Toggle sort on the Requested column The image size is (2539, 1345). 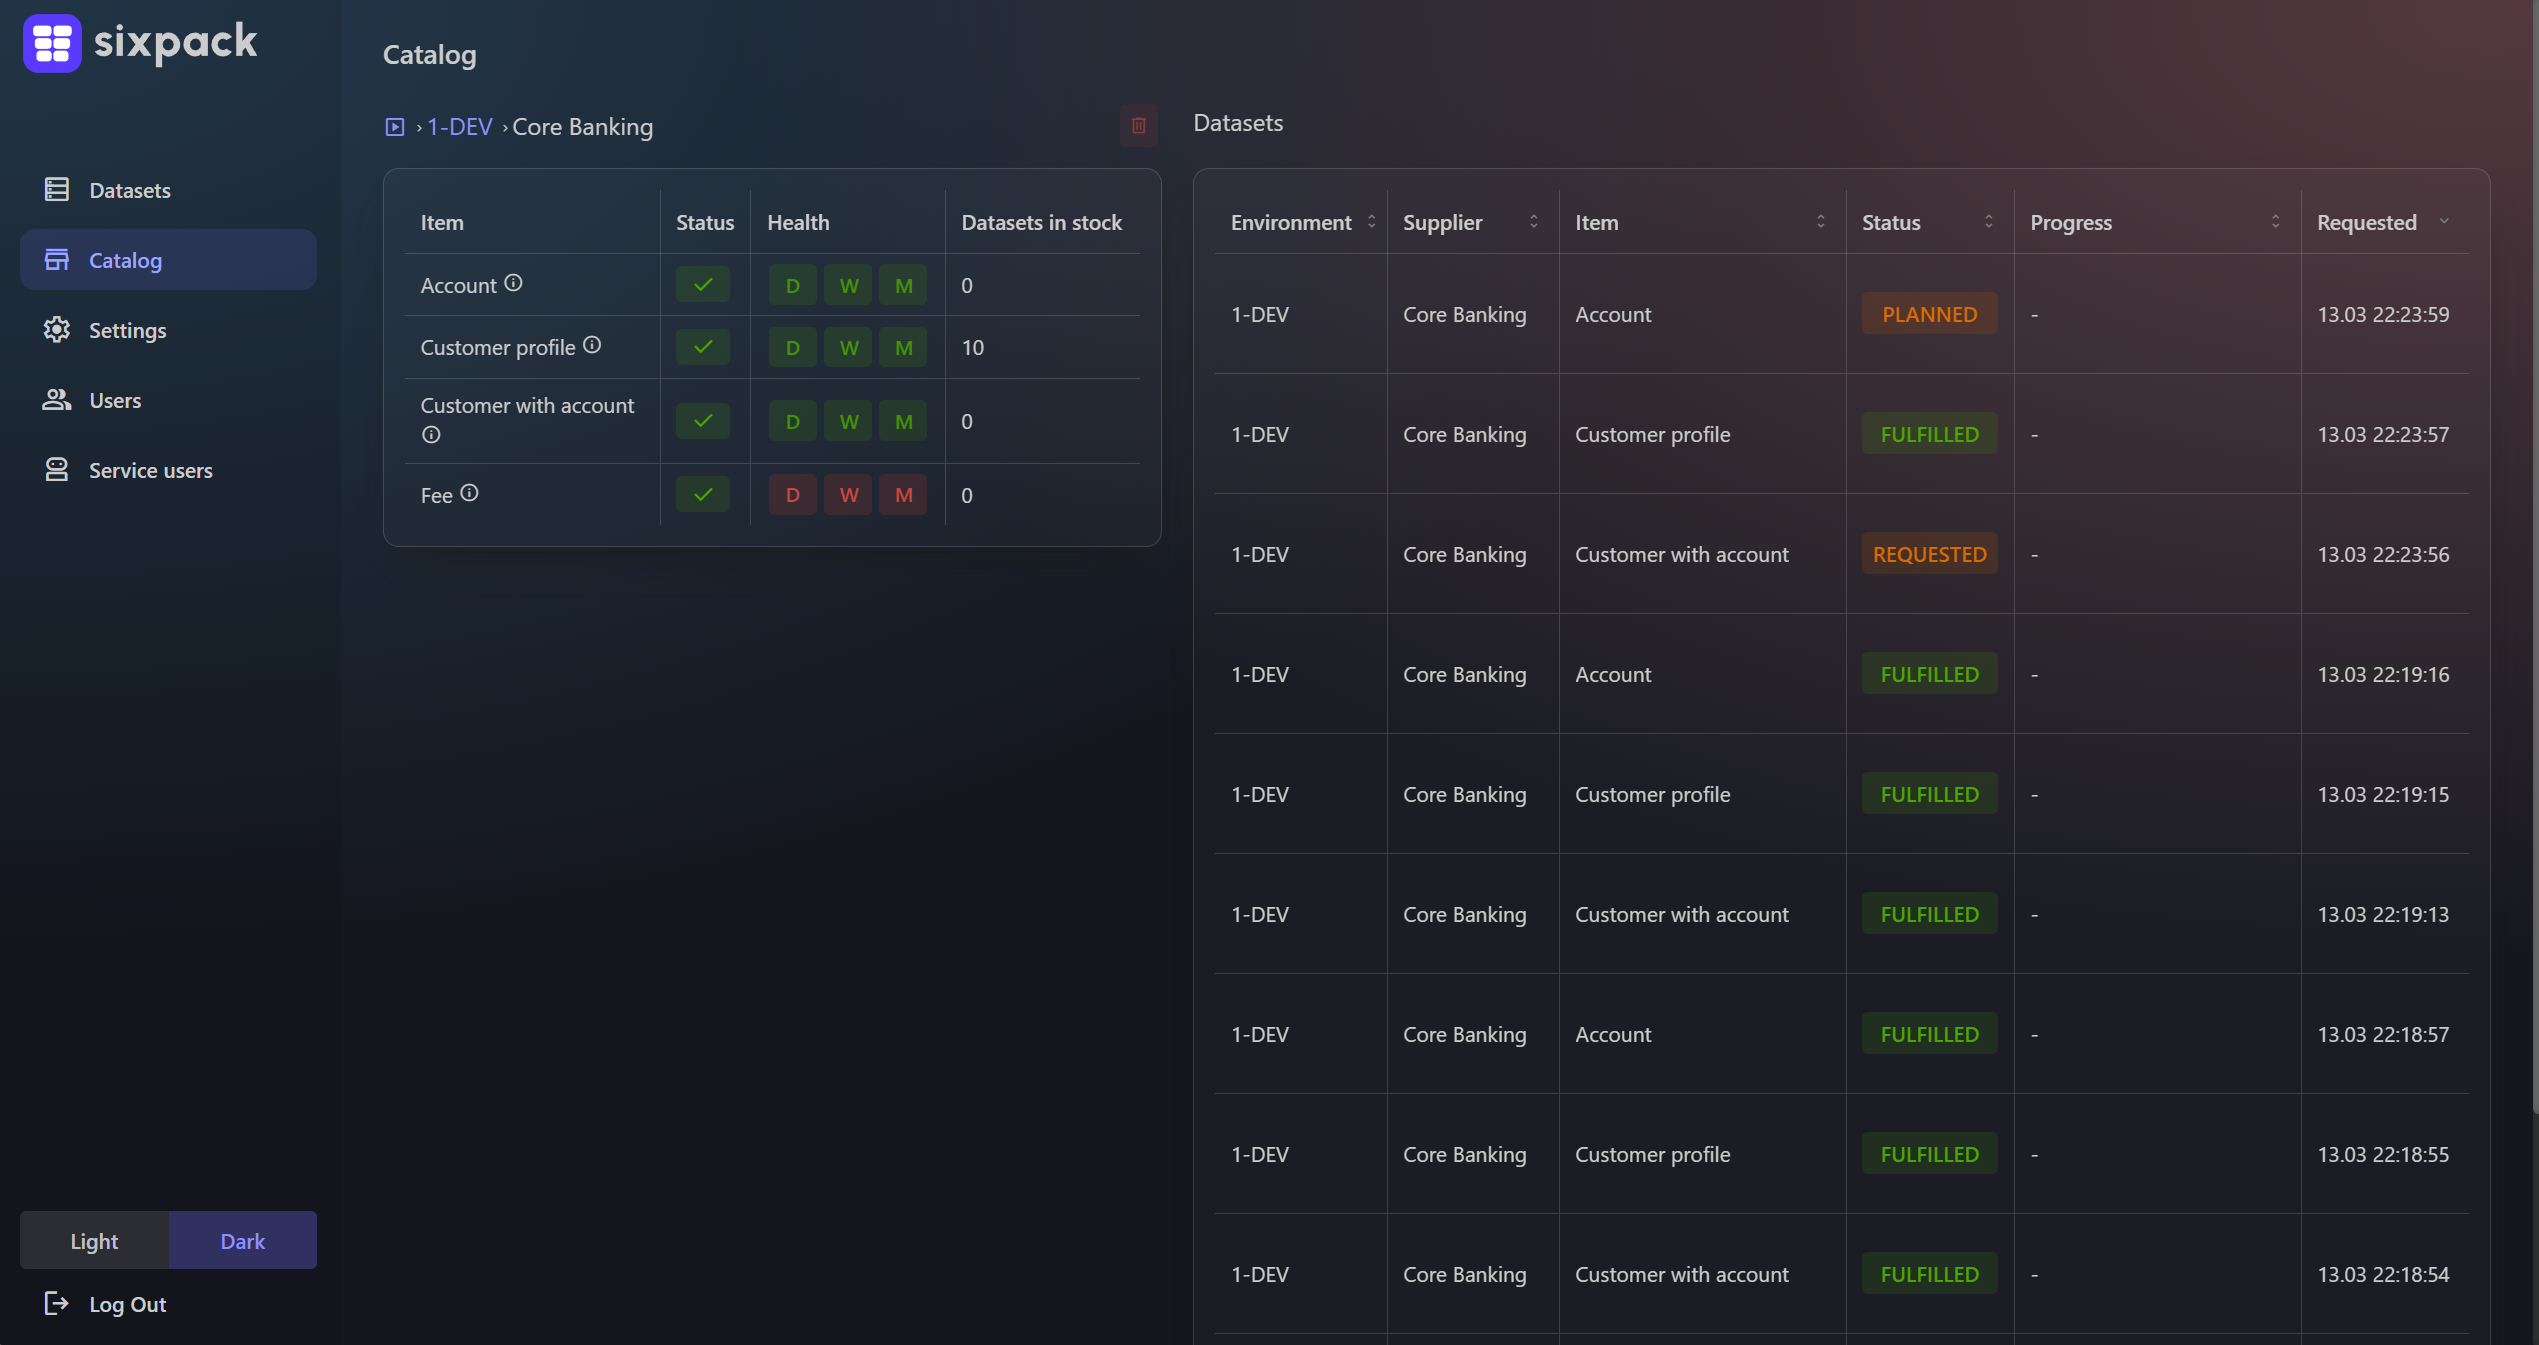[2443, 222]
